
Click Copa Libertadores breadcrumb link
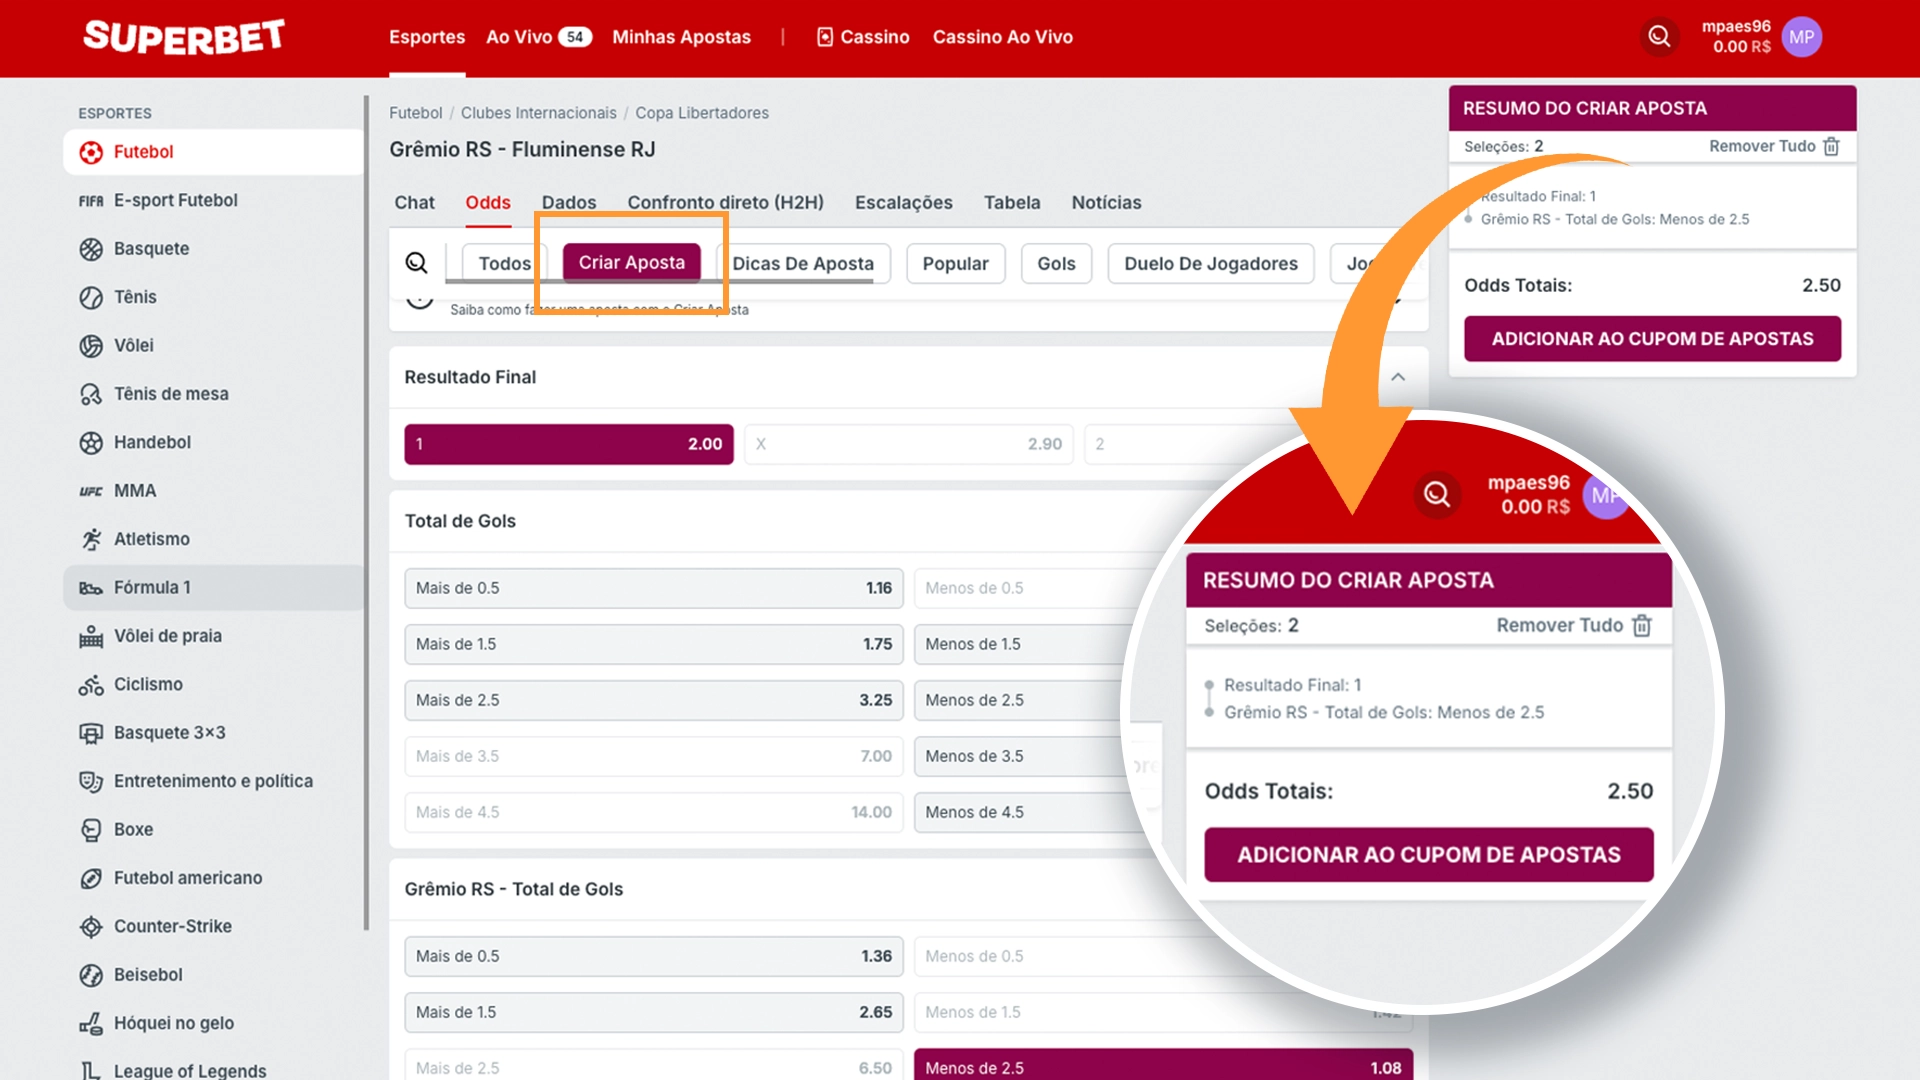pos(702,113)
